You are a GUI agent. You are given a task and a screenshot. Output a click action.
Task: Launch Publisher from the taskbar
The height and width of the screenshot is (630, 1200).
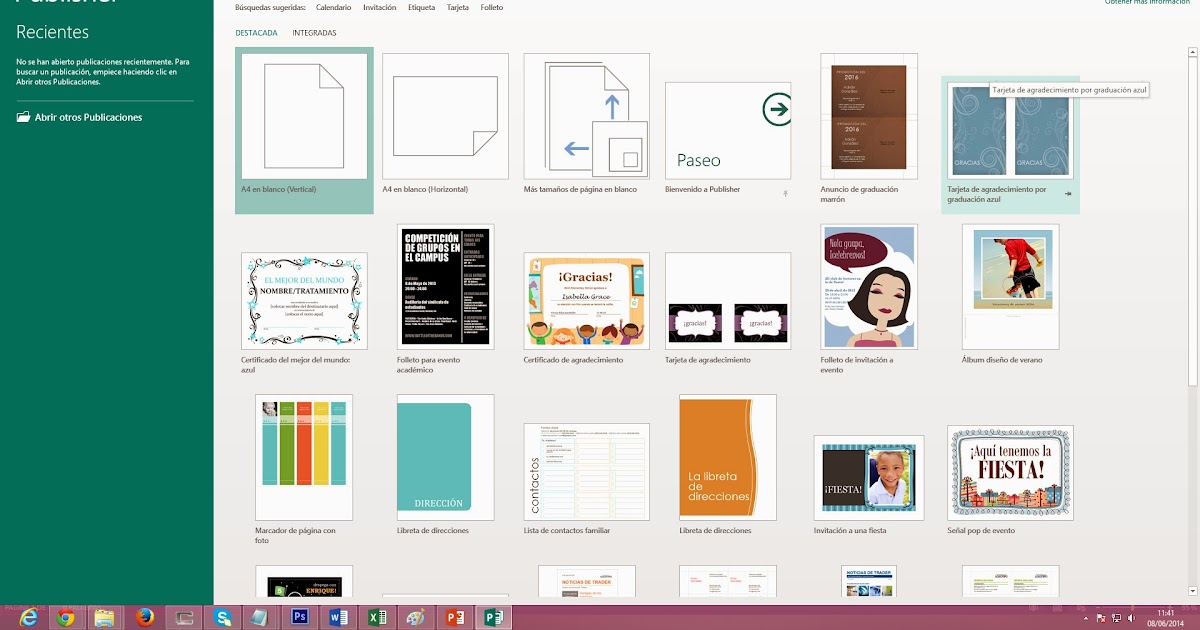[494, 617]
